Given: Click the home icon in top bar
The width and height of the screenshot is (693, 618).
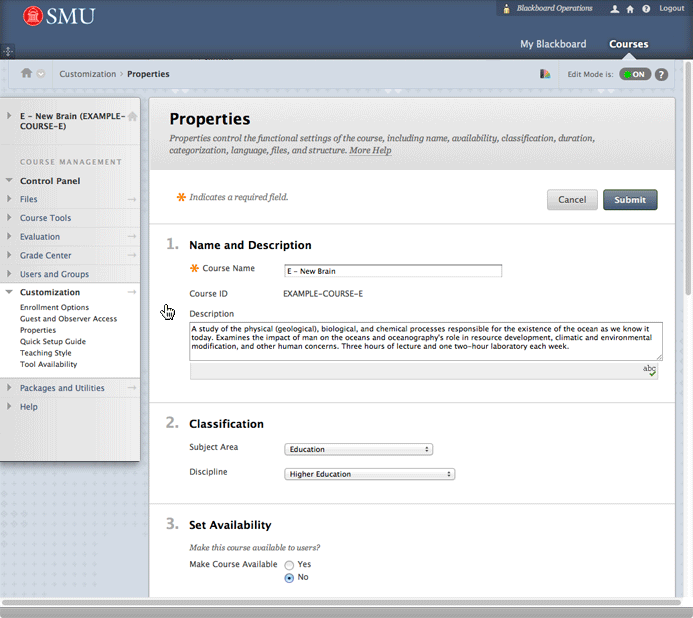Looking at the screenshot, I should (x=630, y=9).
